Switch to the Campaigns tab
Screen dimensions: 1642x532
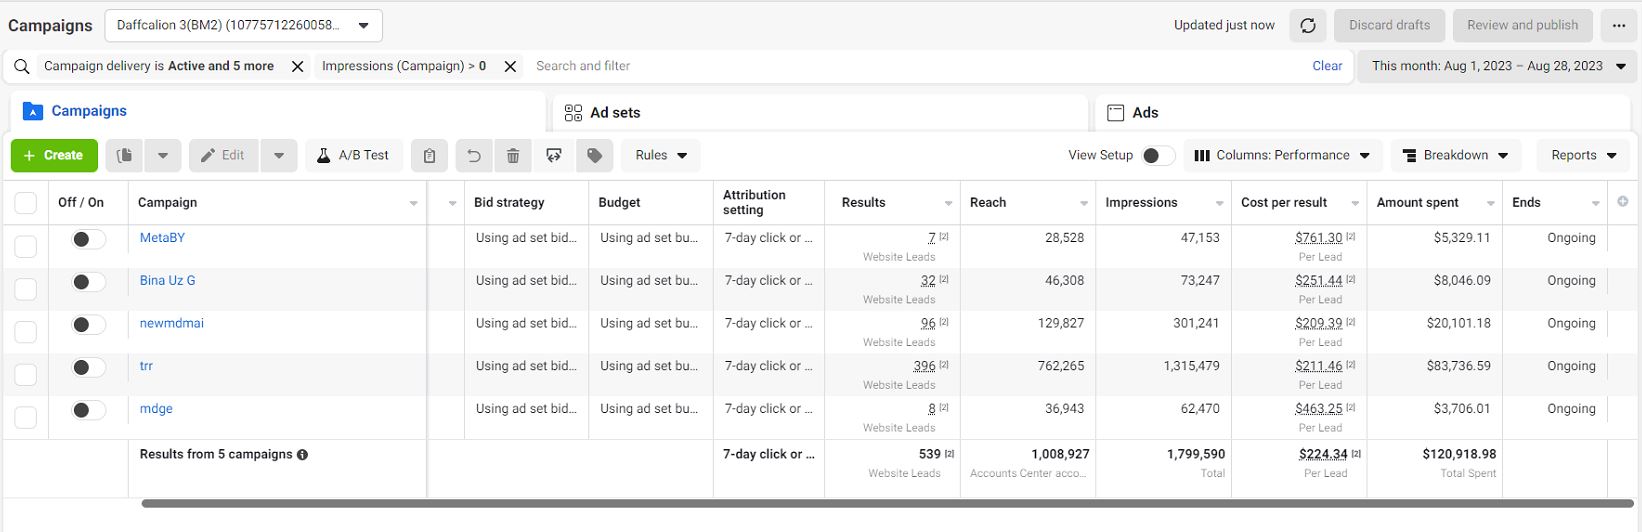[x=278, y=112]
